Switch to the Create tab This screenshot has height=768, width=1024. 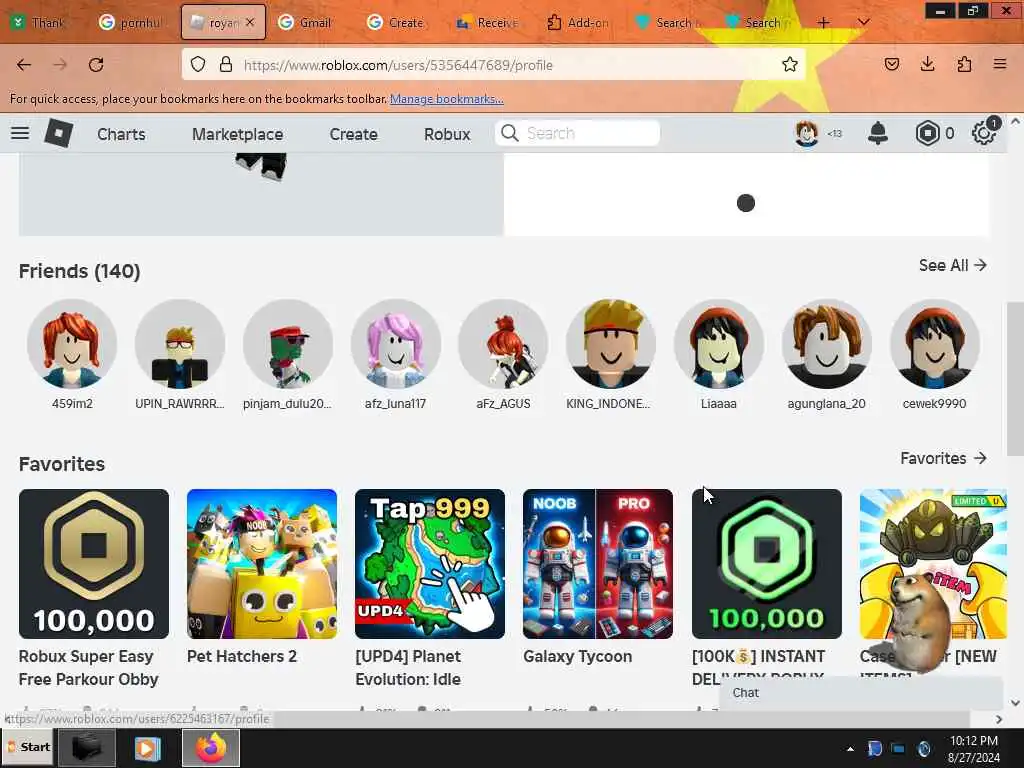pyautogui.click(x=397, y=23)
